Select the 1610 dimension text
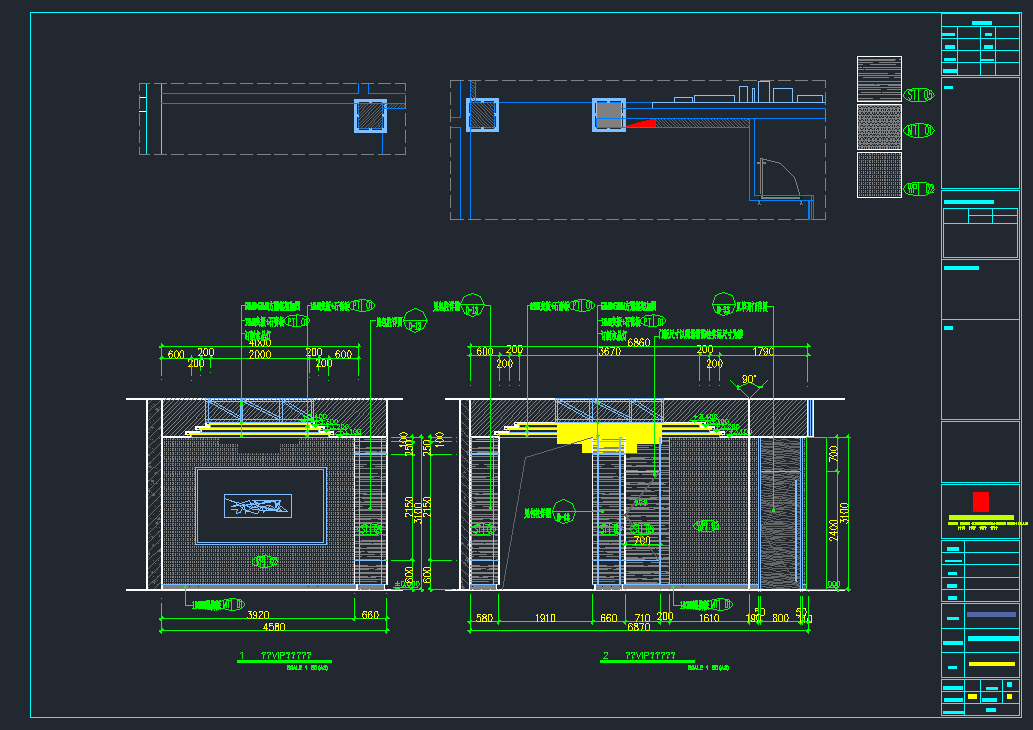1033x730 pixels. [x=709, y=618]
